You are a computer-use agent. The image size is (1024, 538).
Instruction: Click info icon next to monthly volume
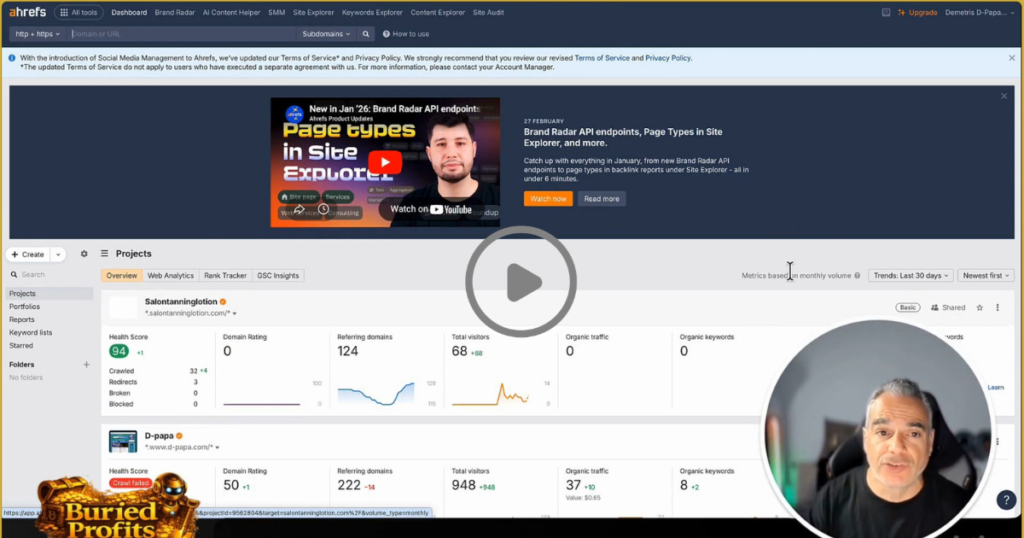pyautogui.click(x=858, y=276)
